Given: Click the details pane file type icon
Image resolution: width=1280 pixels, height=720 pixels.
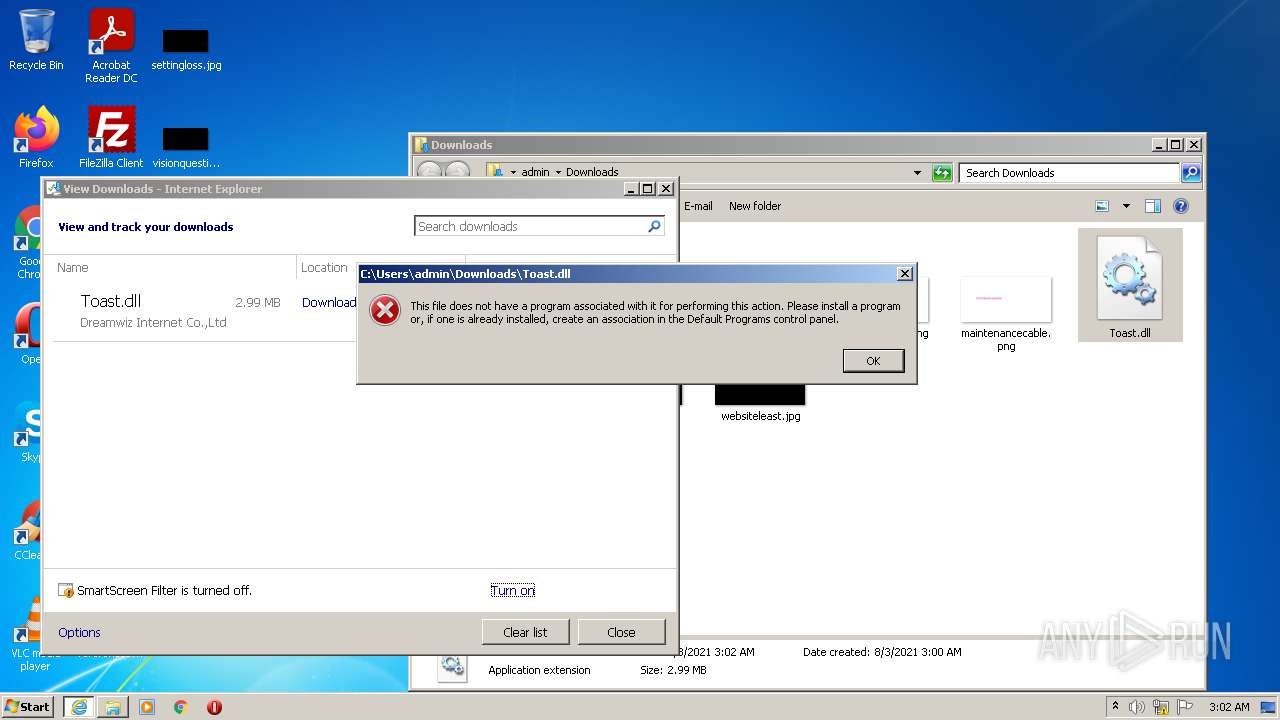Looking at the screenshot, I should pos(452,665).
